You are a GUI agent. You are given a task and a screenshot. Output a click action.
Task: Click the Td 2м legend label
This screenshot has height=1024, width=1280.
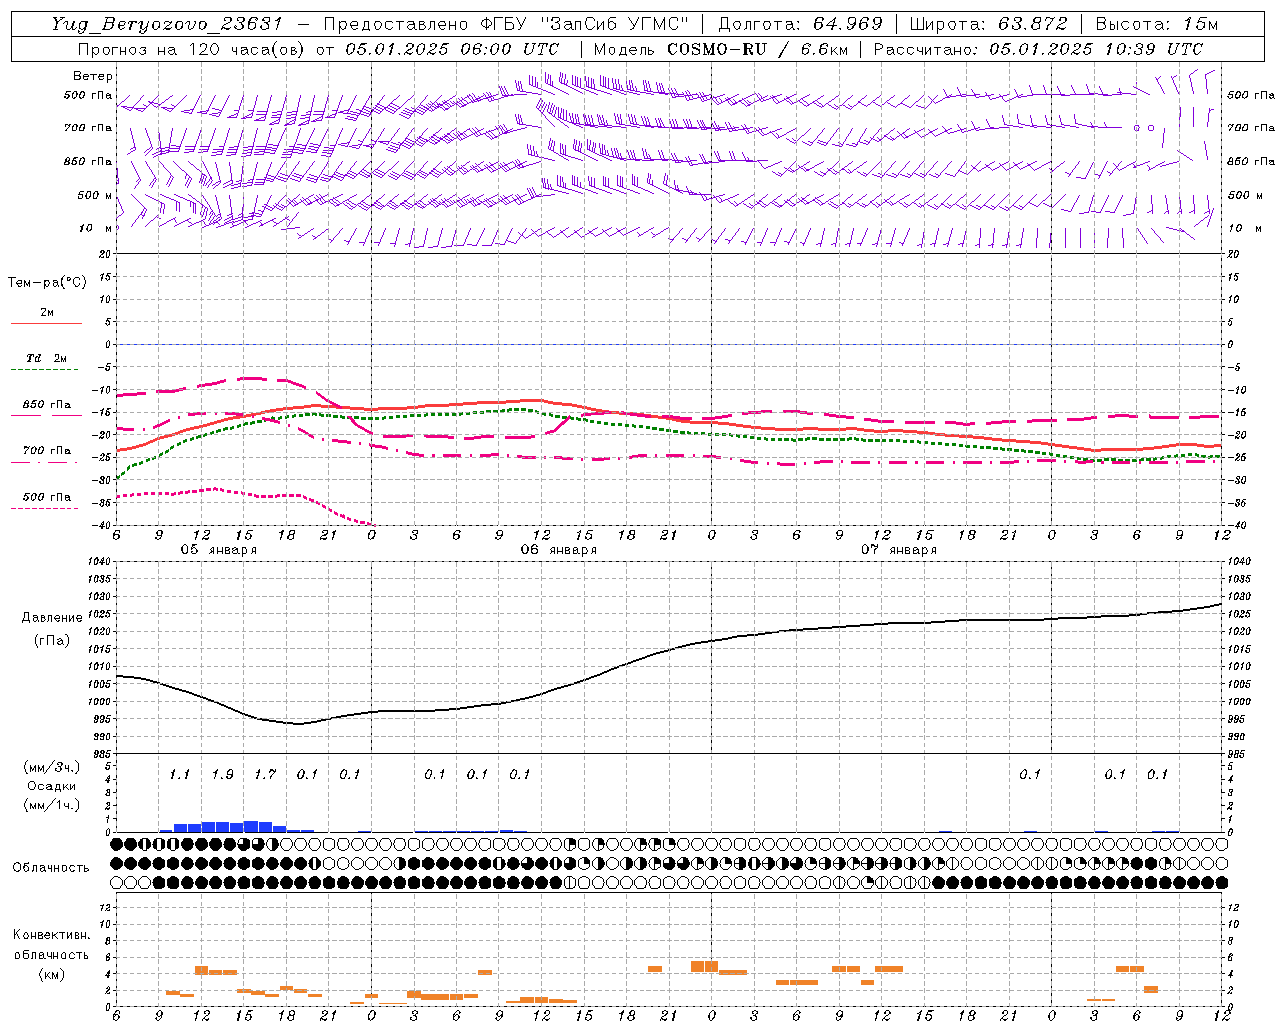click(x=47, y=358)
